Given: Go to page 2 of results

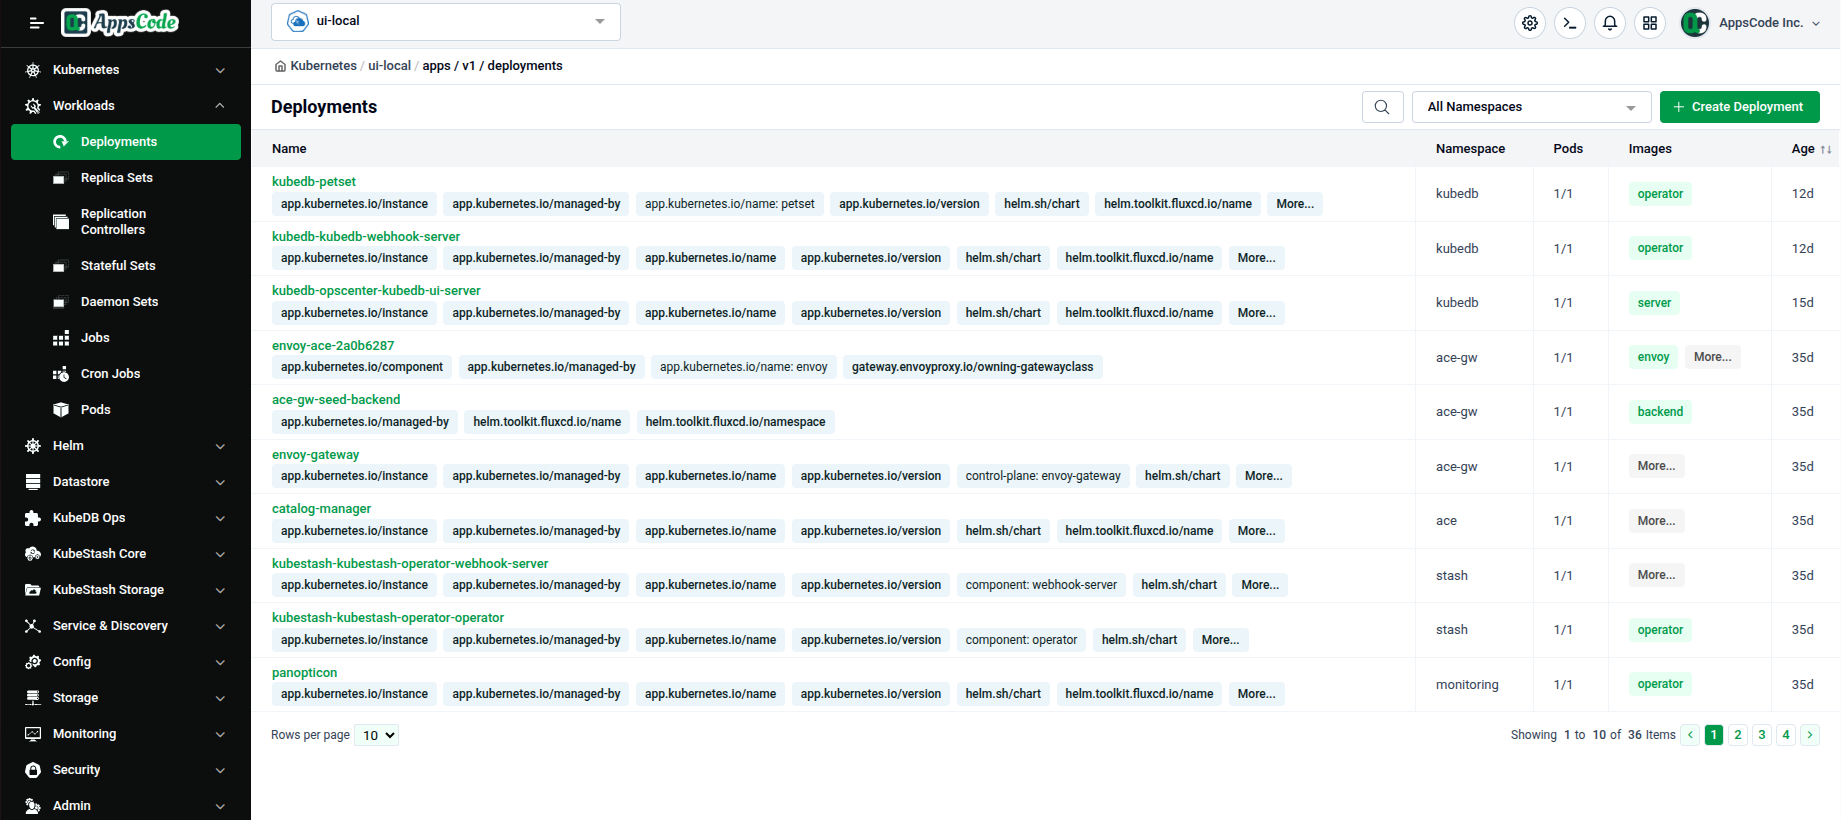Looking at the screenshot, I should click(x=1738, y=735).
